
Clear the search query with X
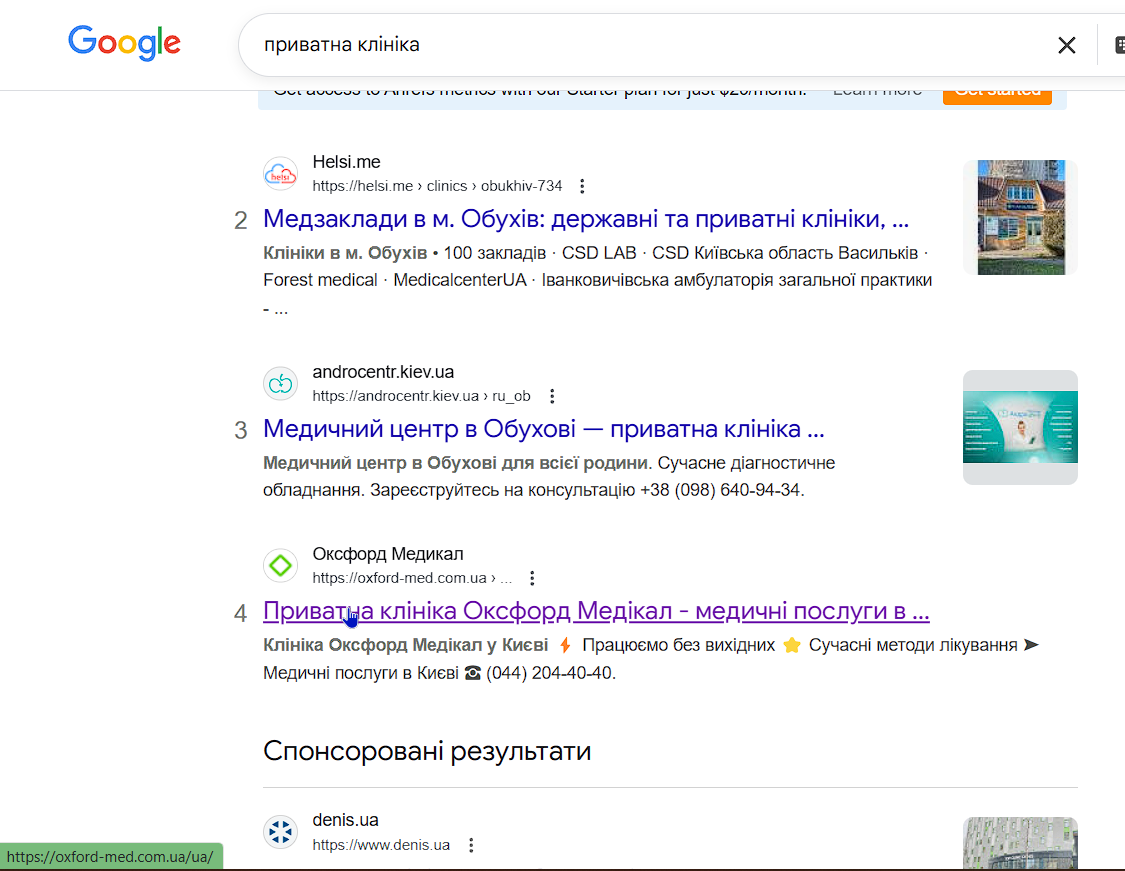(1066, 45)
